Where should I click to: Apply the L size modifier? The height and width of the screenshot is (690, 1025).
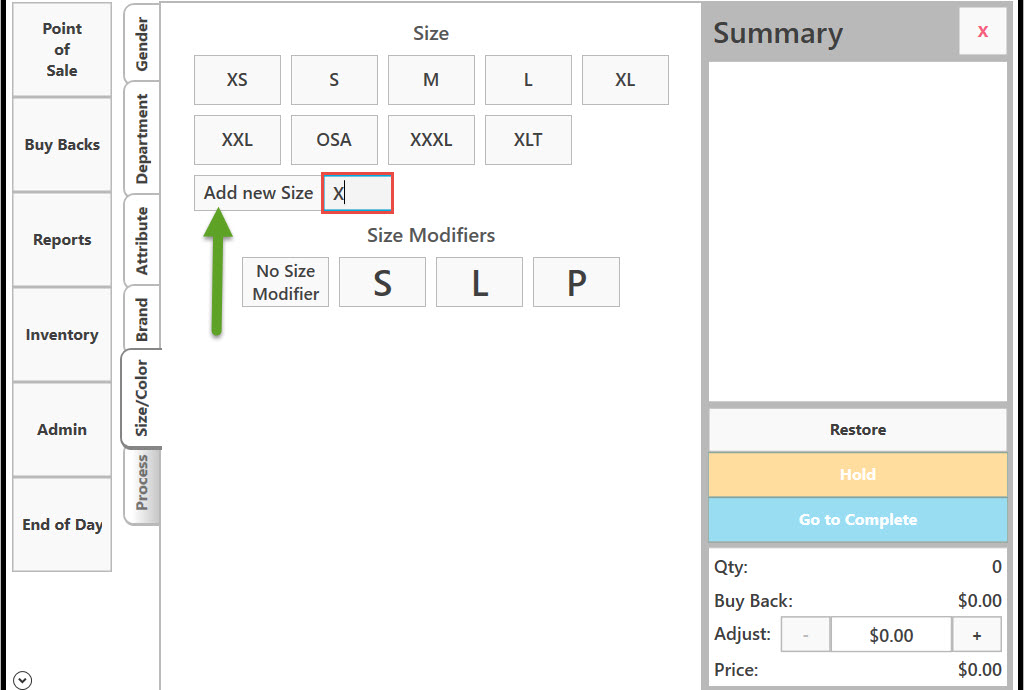point(479,282)
